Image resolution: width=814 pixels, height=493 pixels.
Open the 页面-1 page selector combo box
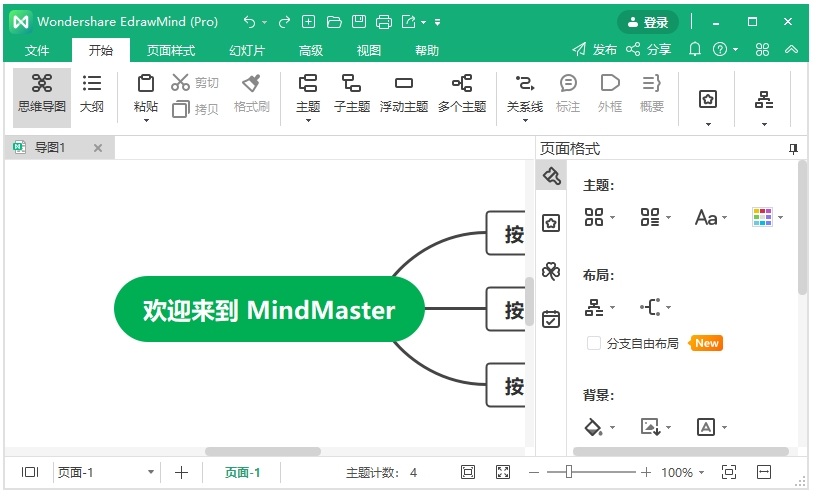tap(105, 473)
